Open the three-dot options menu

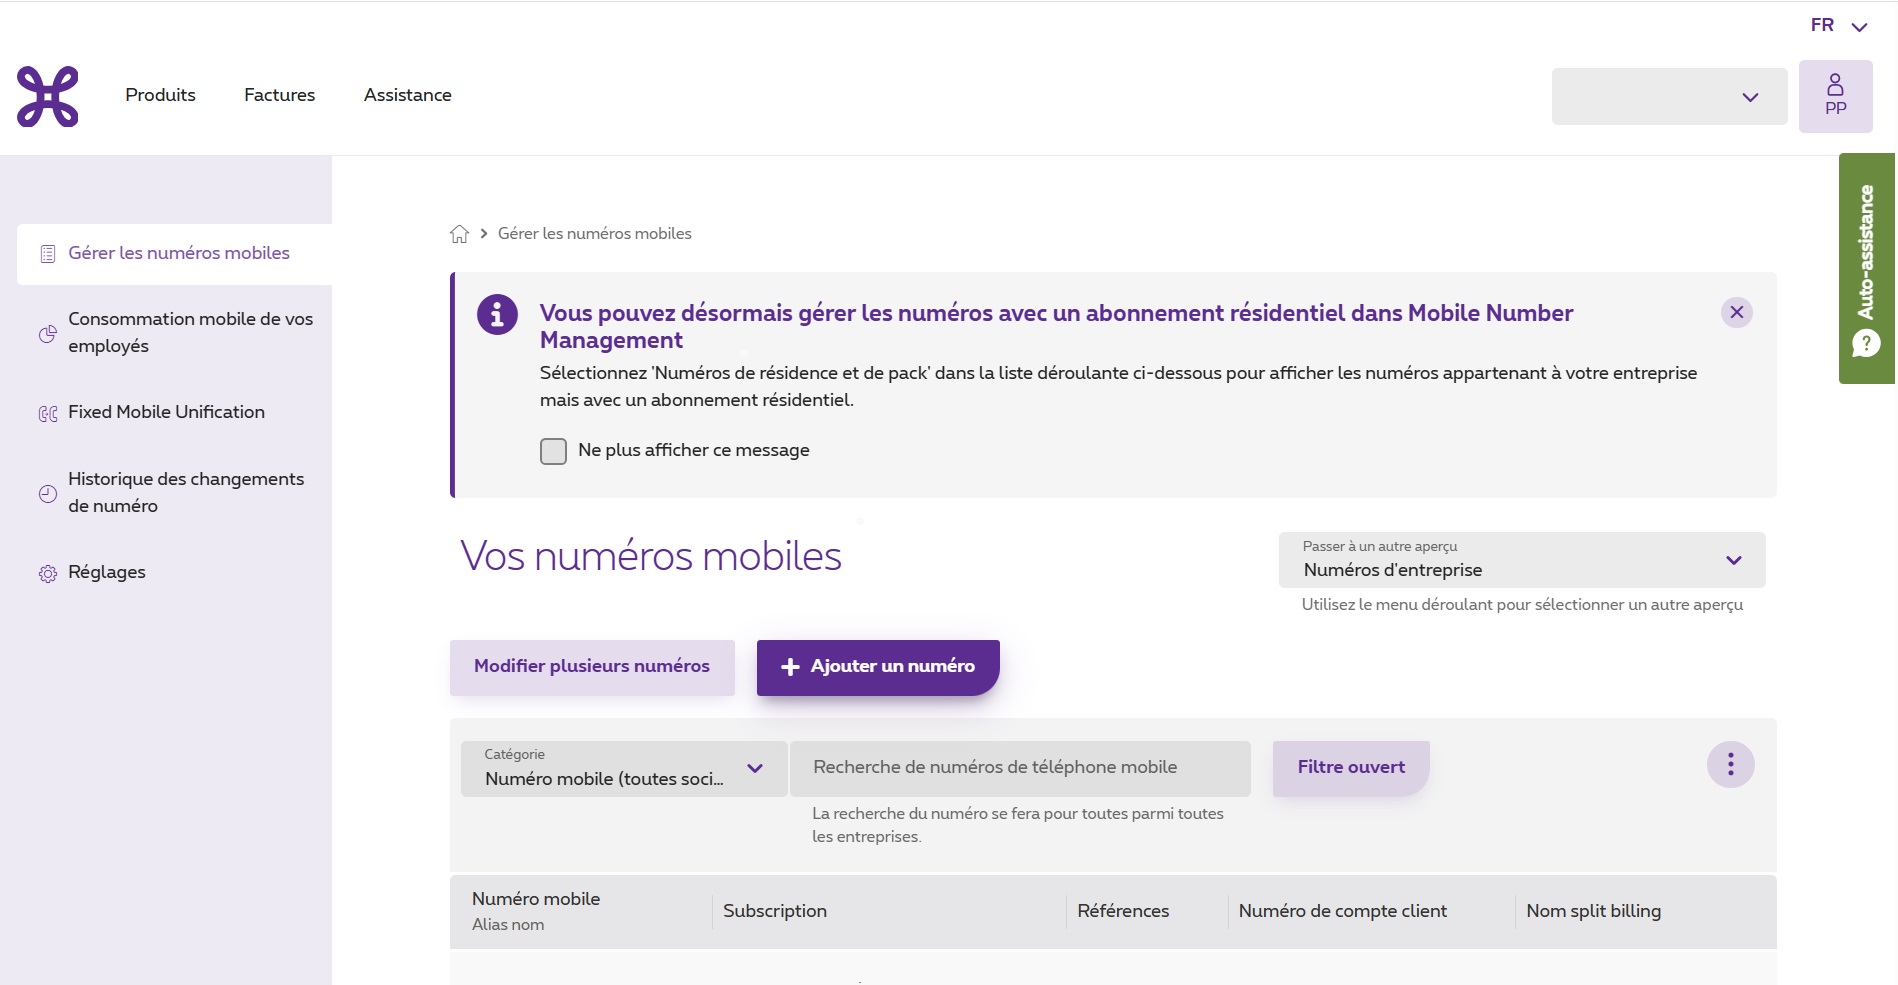(1730, 766)
